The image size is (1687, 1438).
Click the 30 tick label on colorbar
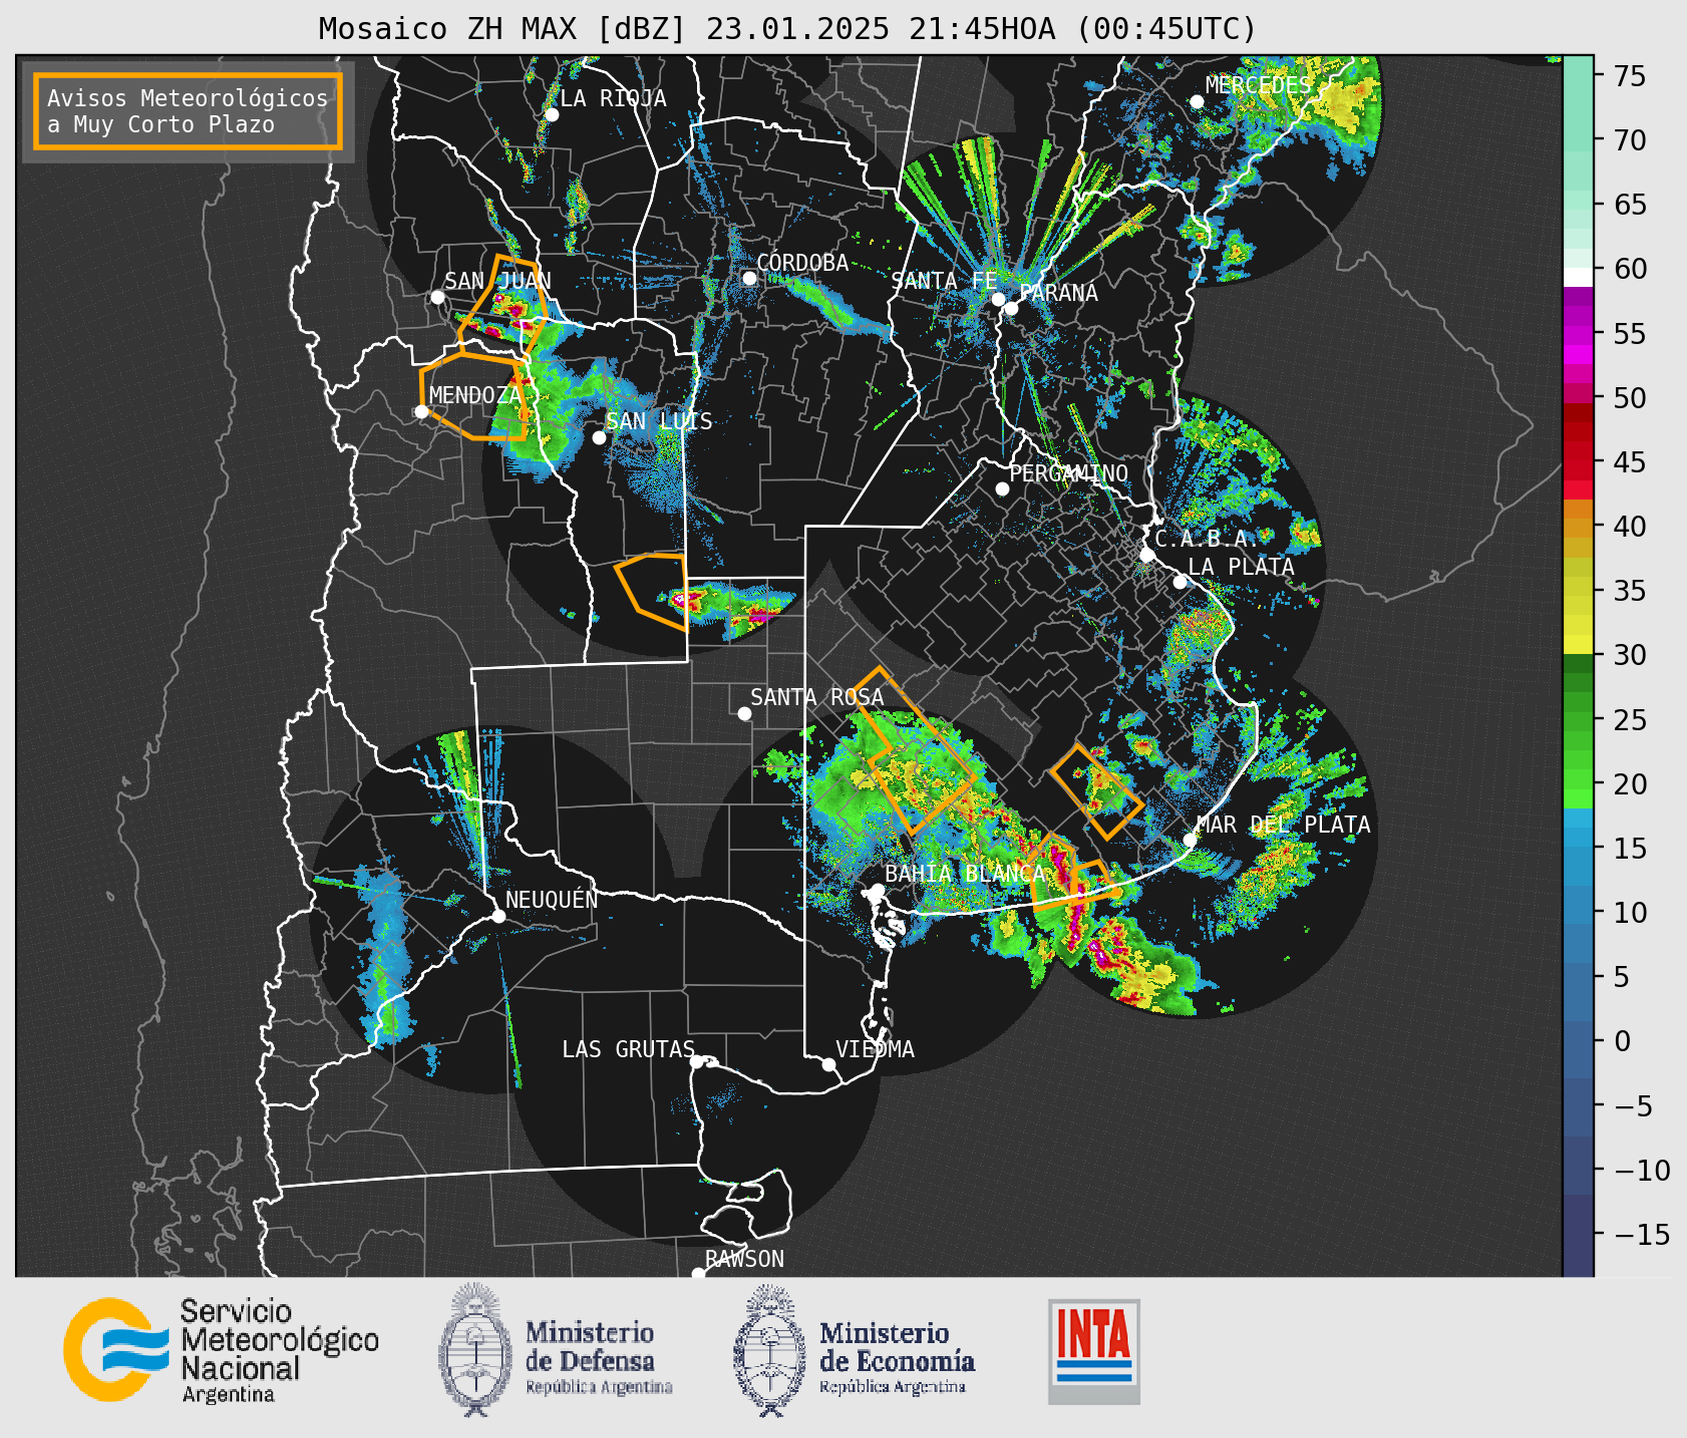pyautogui.click(x=1628, y=655)
